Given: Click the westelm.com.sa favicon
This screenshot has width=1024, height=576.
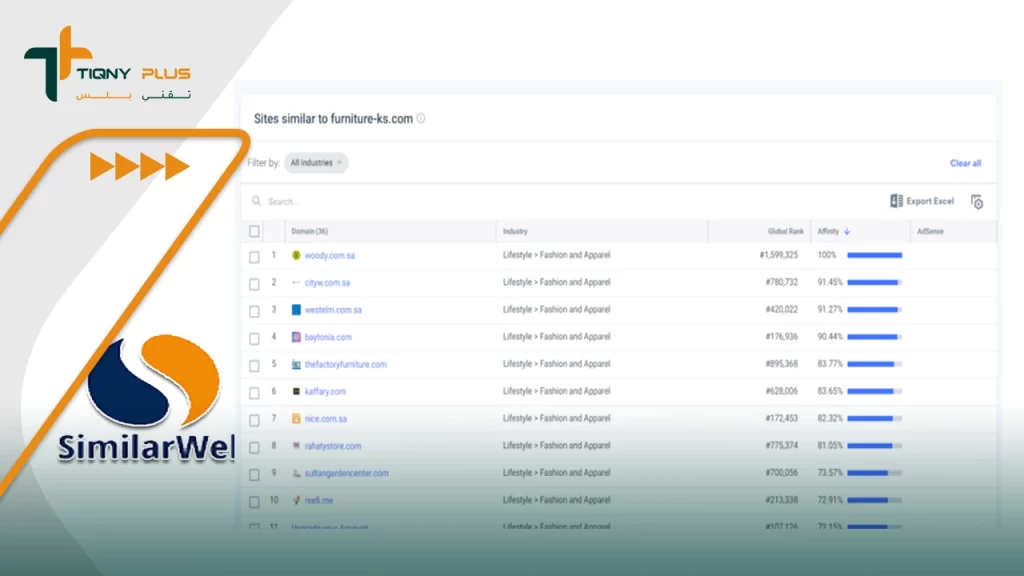Looking at the screenshot, I should [x=296, y=310].
